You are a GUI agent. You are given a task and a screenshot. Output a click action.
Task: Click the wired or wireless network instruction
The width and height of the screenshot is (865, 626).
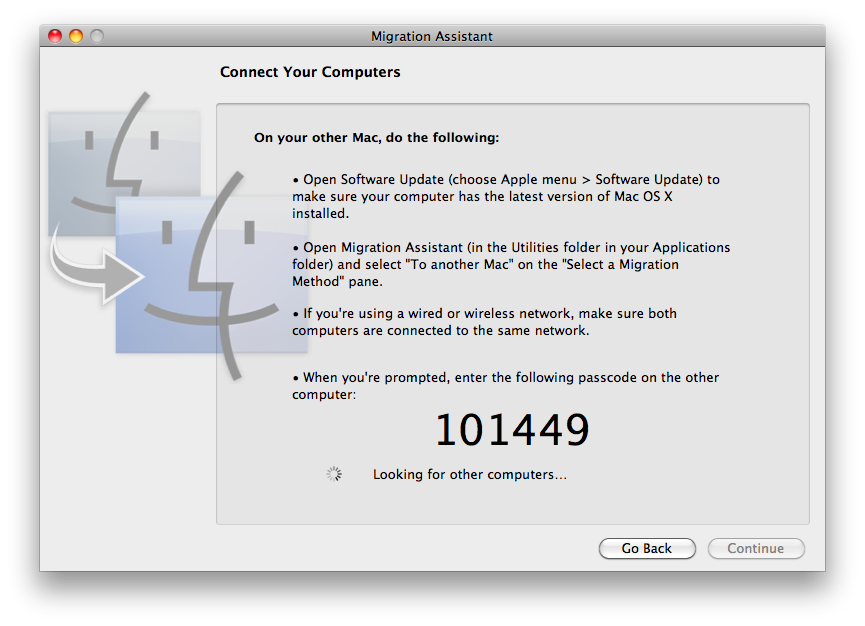click(x=484, y=322)
